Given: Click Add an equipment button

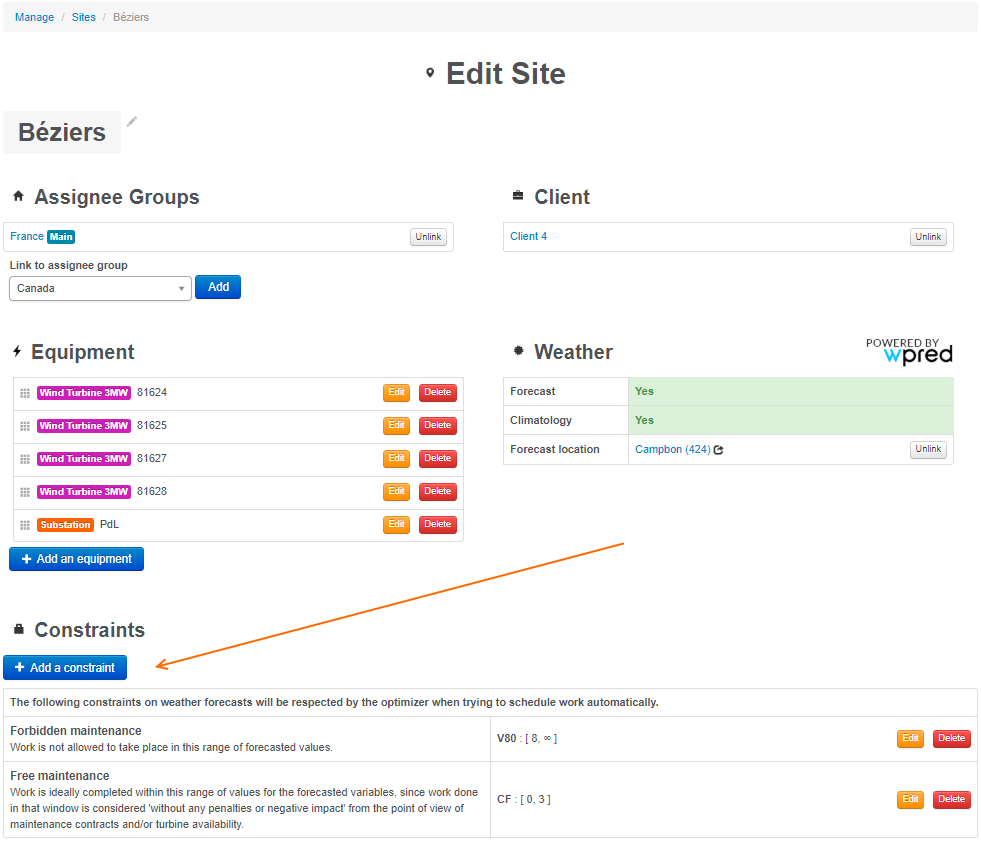Looking at the screenshot, I should click(x=76, y=559).
